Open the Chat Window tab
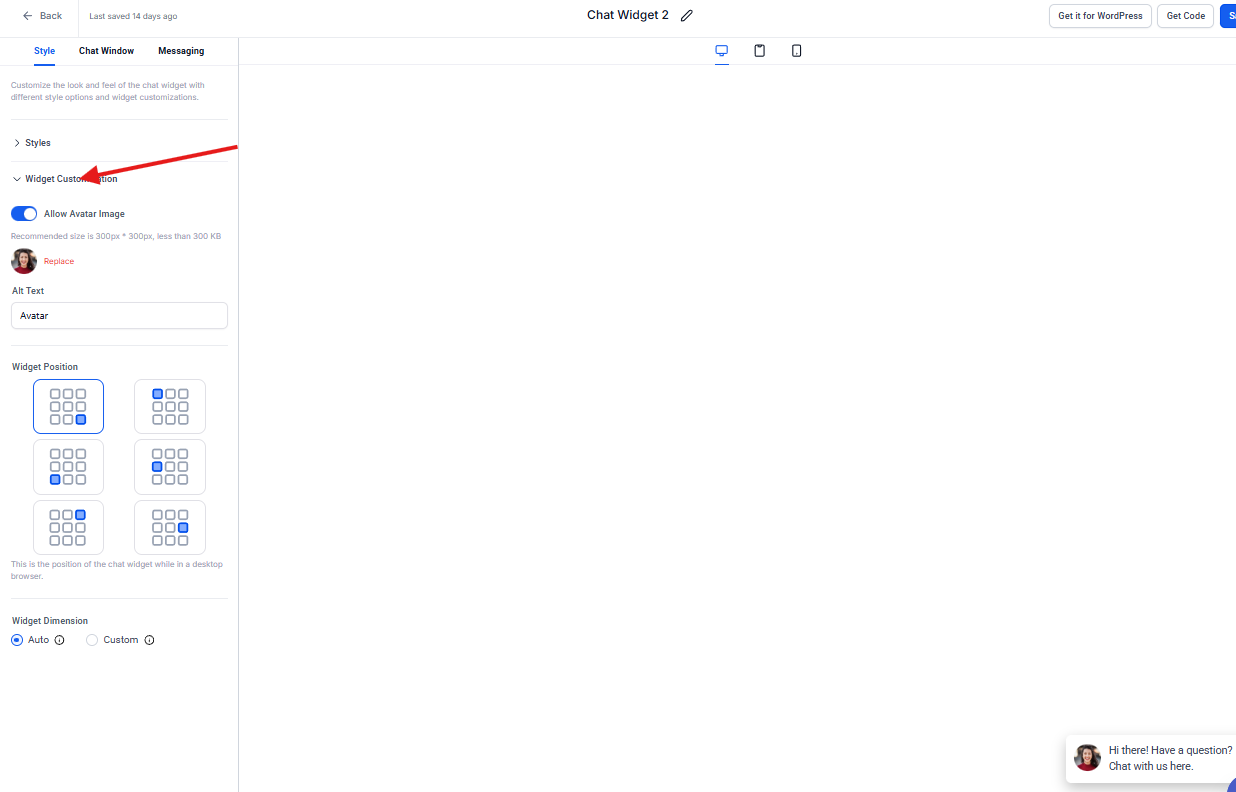This screenshot has height=792, width=1236. click(x=106, y=51)
